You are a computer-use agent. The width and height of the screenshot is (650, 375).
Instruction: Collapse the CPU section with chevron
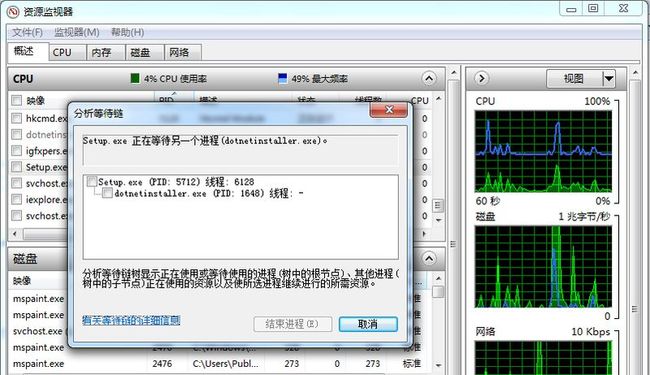click(429, 78)
